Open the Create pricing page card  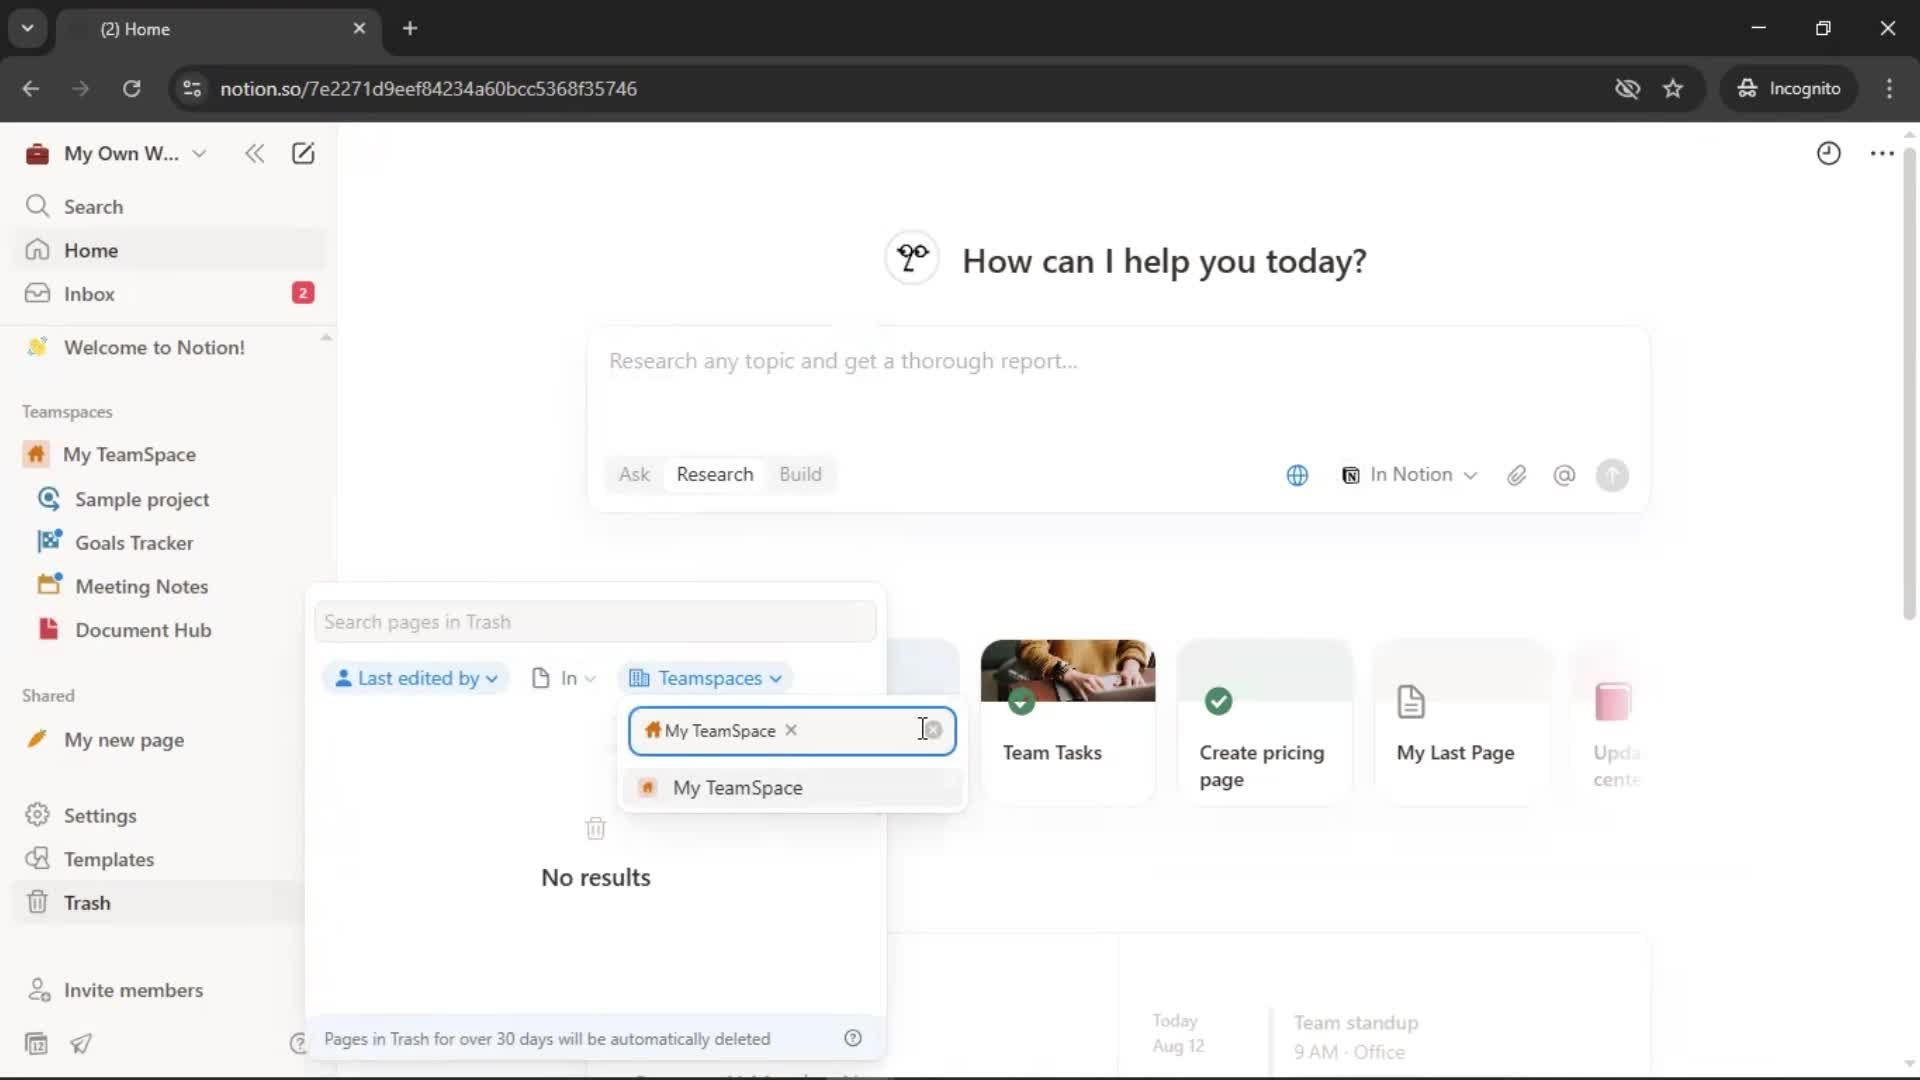pos(1265,720)
